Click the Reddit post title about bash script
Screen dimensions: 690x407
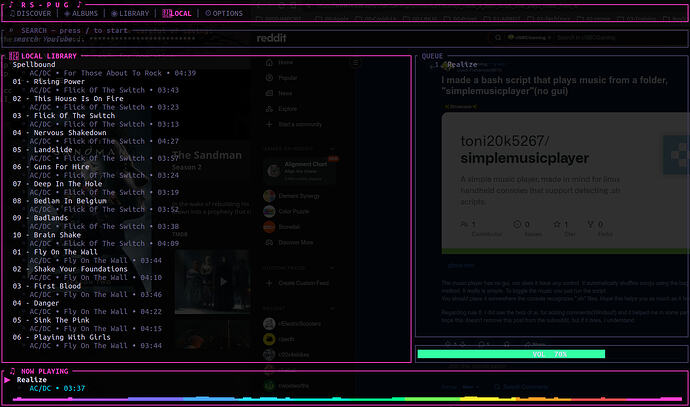tap(554, 86)
